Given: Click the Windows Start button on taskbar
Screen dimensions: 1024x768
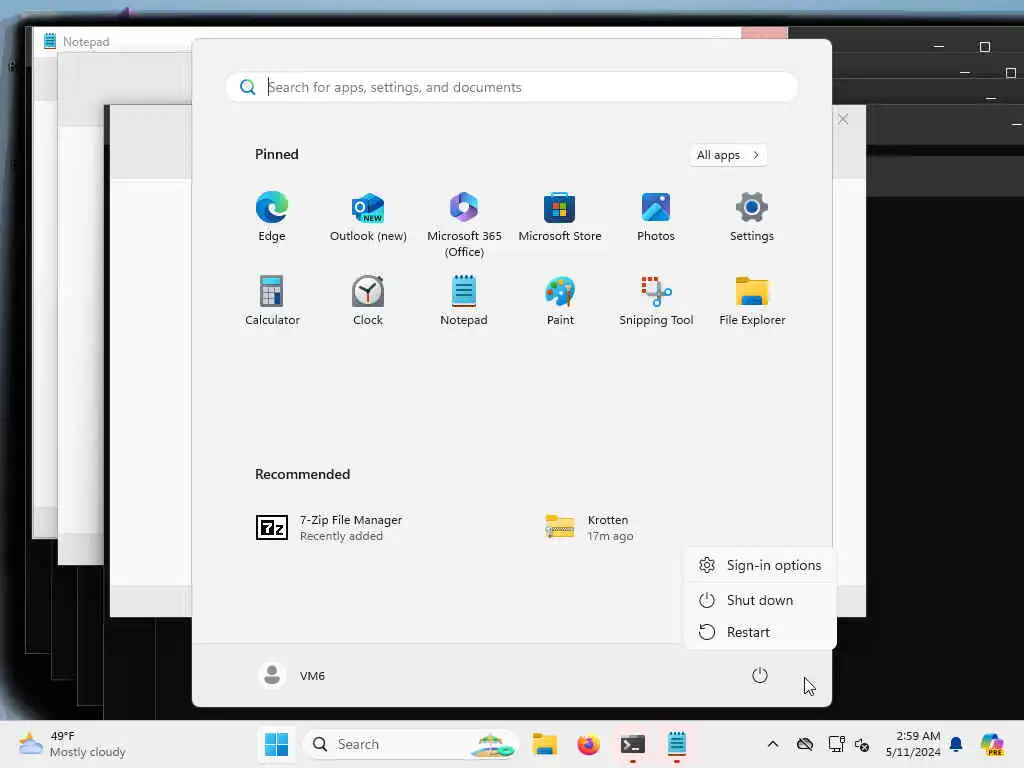Looking at the screenshot, I should coord(276,744).
